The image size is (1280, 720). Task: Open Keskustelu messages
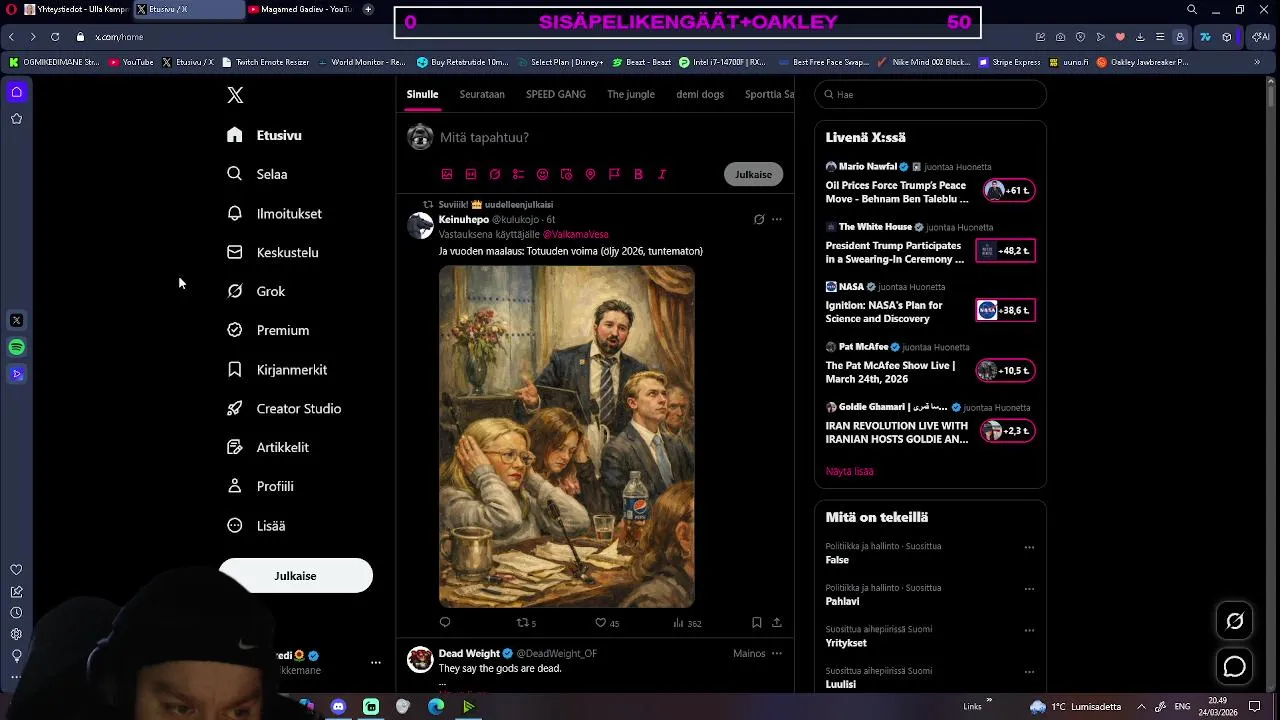(273, 252)
